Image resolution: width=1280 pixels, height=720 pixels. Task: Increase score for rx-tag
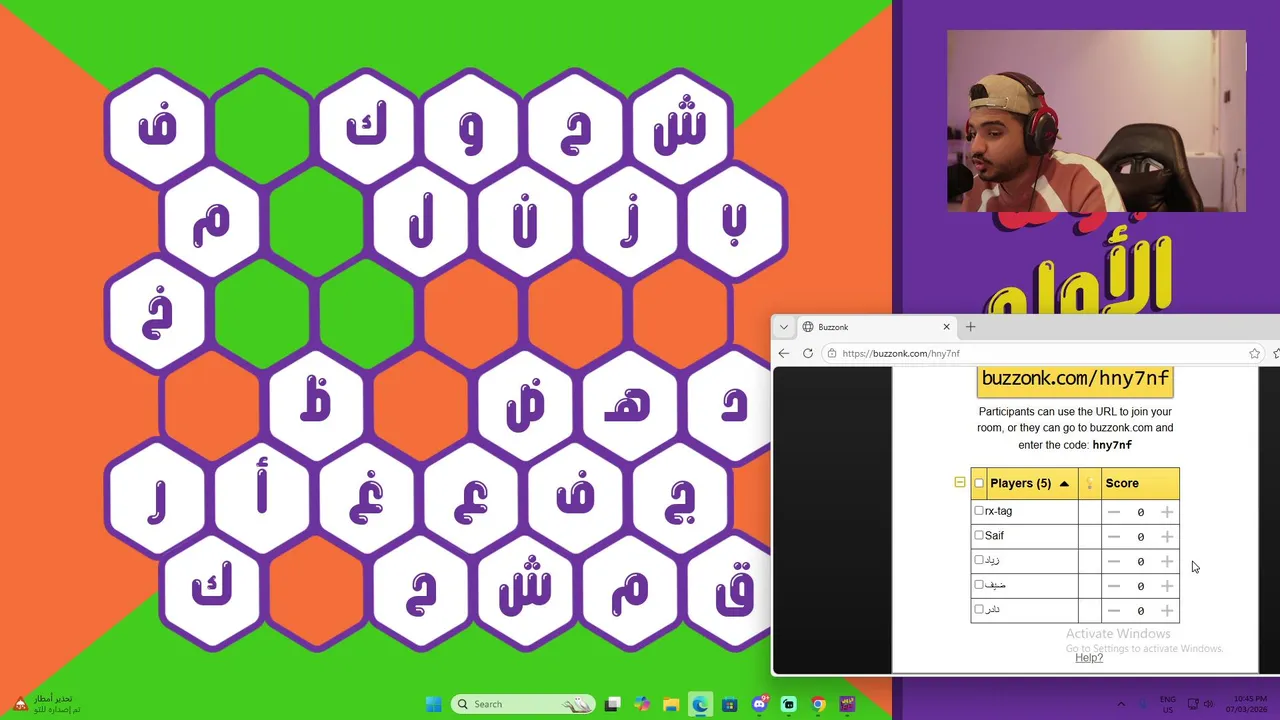coord(1167,512)
